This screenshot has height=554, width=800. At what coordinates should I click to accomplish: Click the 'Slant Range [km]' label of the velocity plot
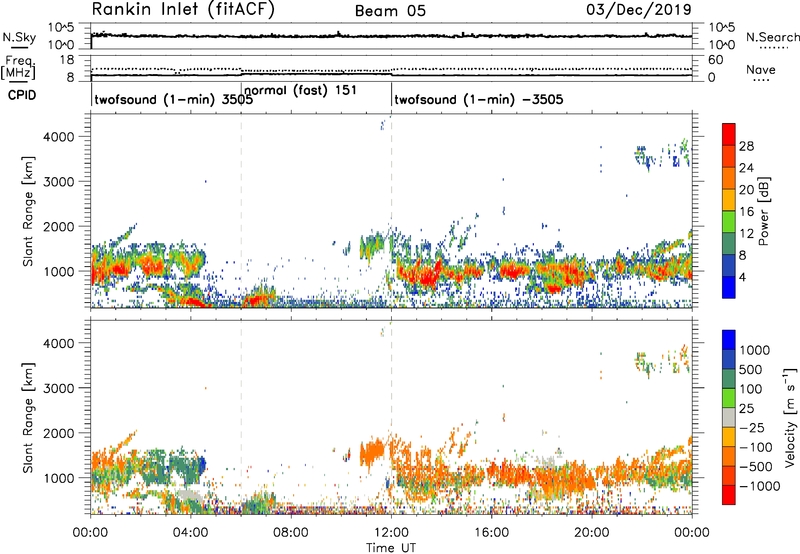point(28,418)
